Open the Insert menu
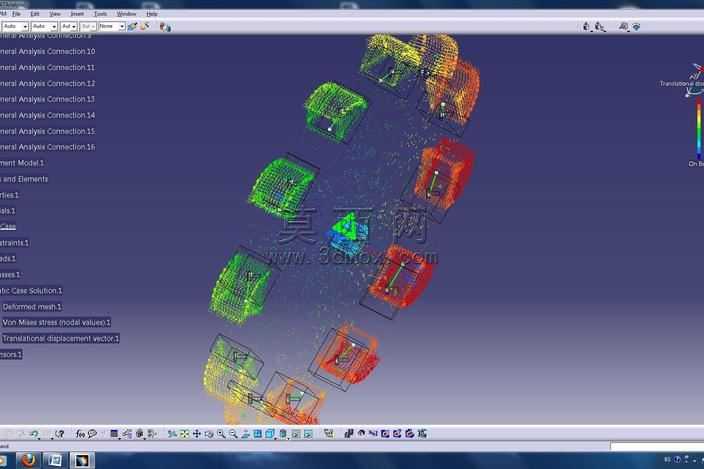 coord(77,14)
